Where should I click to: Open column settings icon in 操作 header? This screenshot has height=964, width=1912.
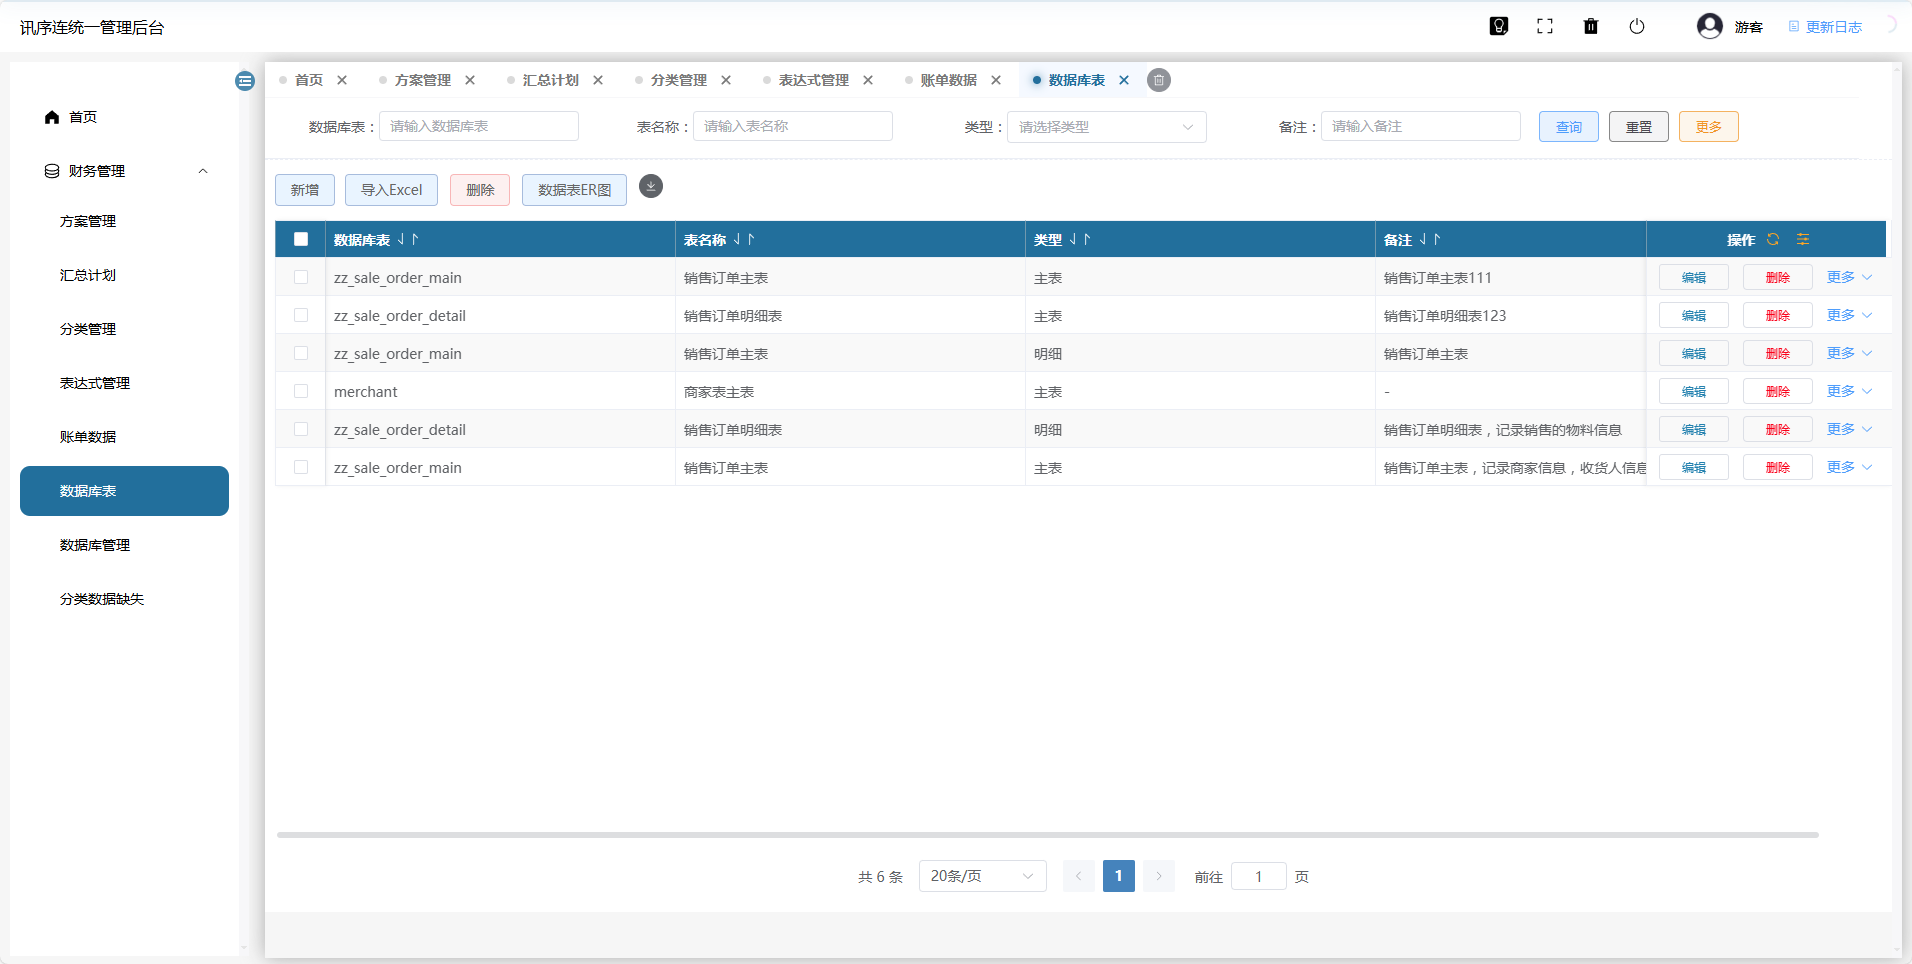[x=1803, y=239]
